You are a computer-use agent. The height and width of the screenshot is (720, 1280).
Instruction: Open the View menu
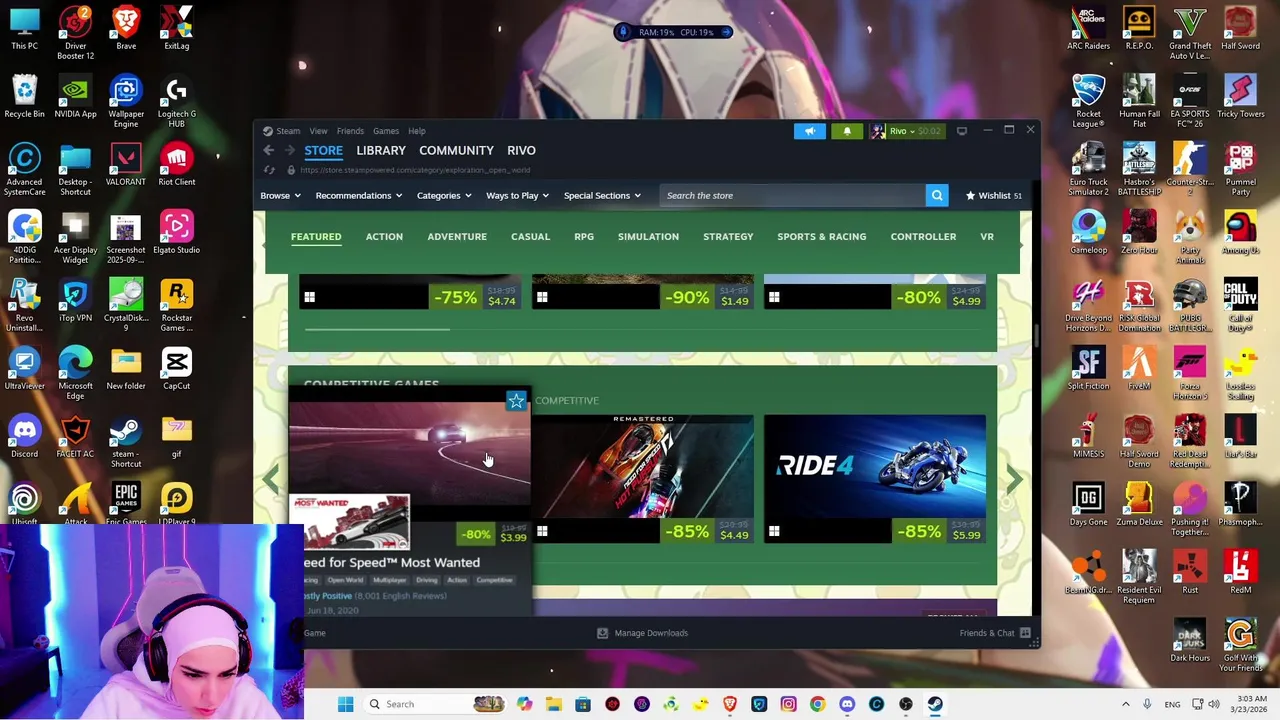318,131
